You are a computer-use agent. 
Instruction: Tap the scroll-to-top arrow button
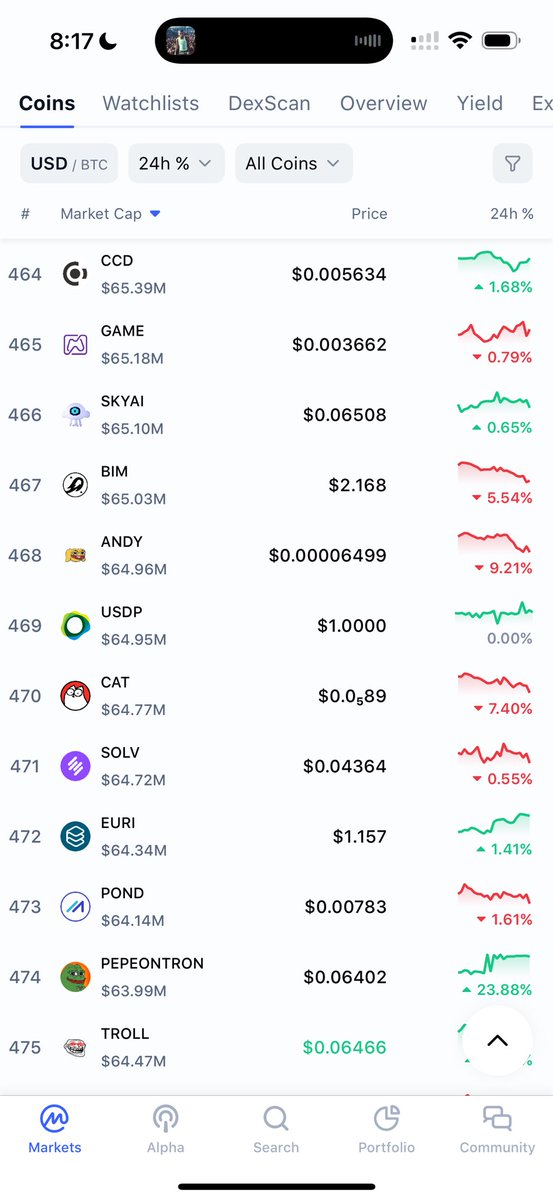pos(497,1041)
